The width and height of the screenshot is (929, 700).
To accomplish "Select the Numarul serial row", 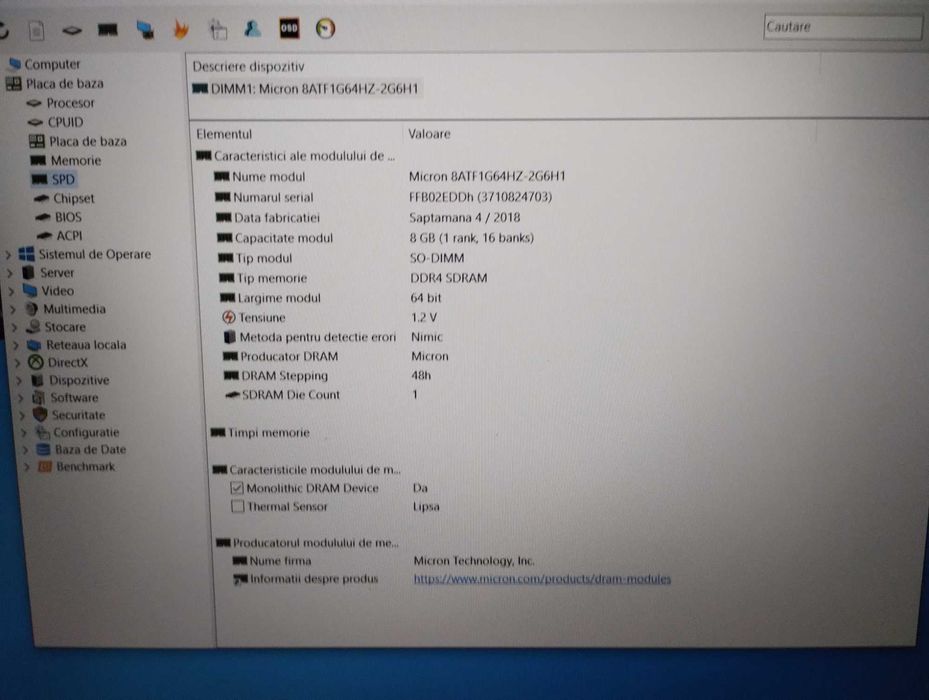I will 384,197.
